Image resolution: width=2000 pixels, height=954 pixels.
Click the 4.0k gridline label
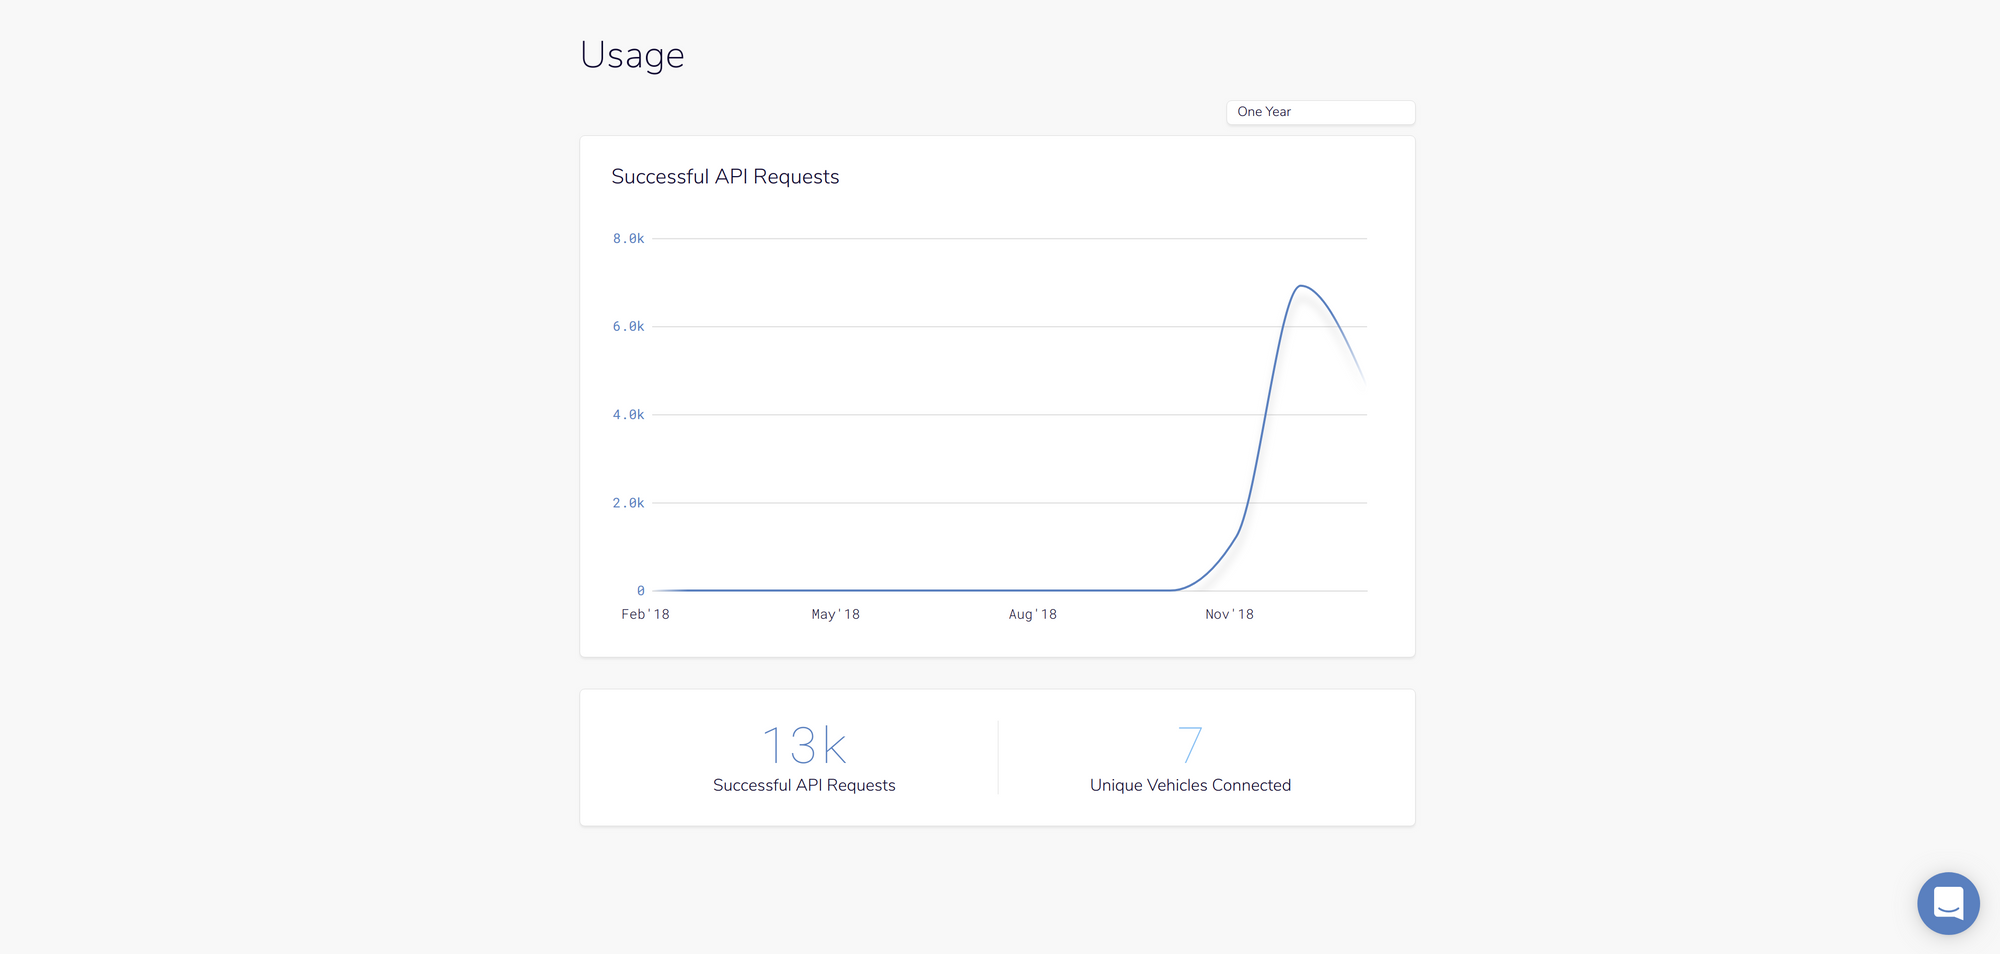click(629, 414)
